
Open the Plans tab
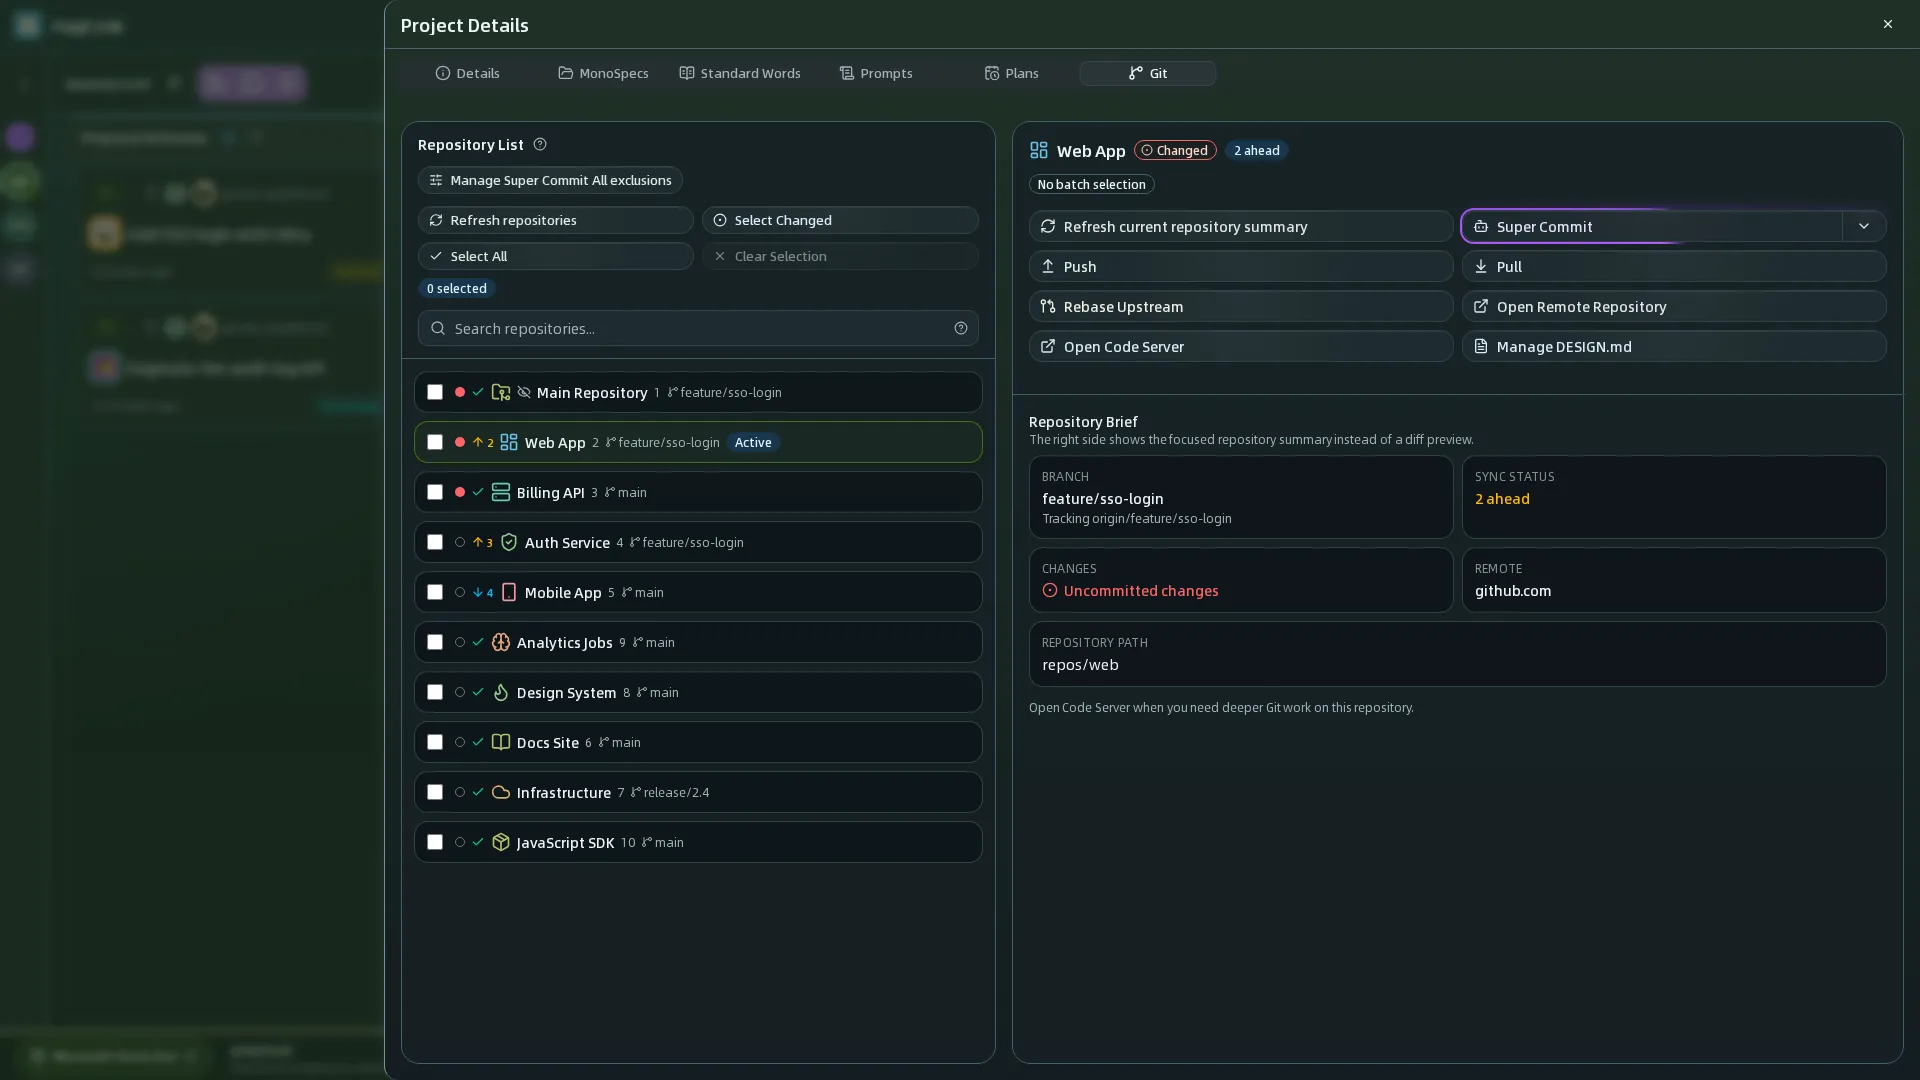1012,74
